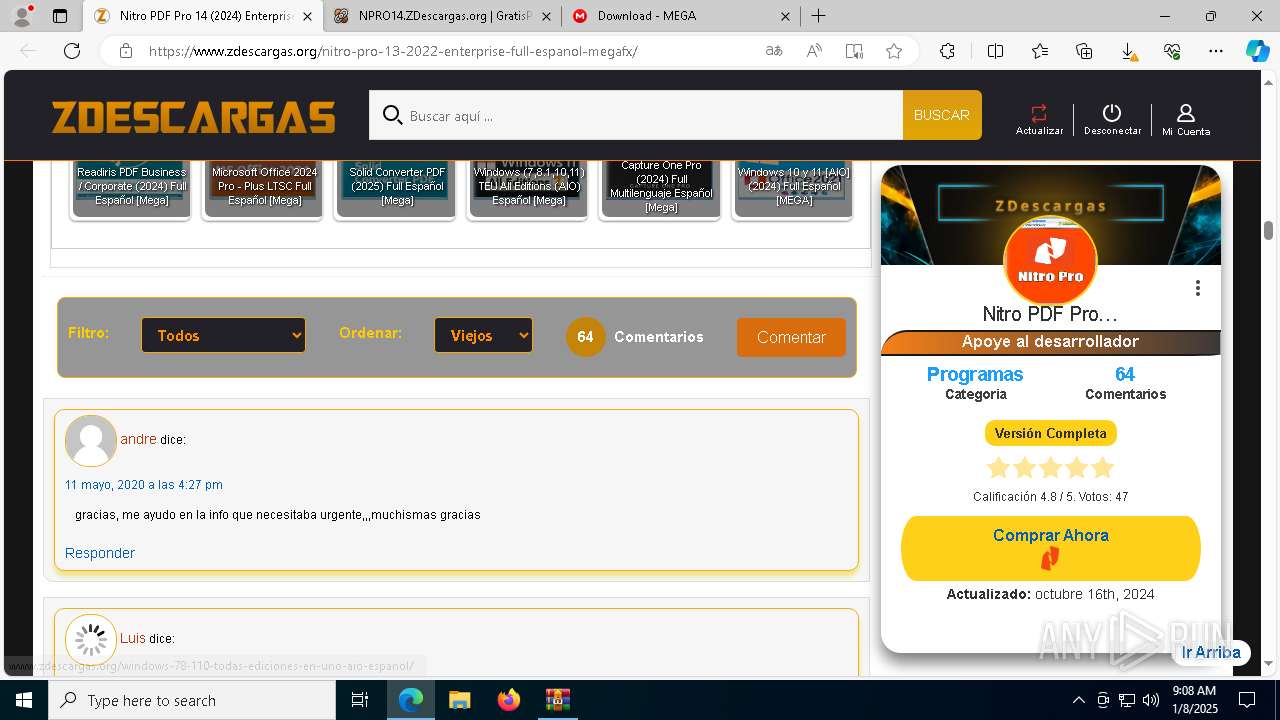Click the Comentar button
Screen dimensions: 1280x720
(791, 337)
